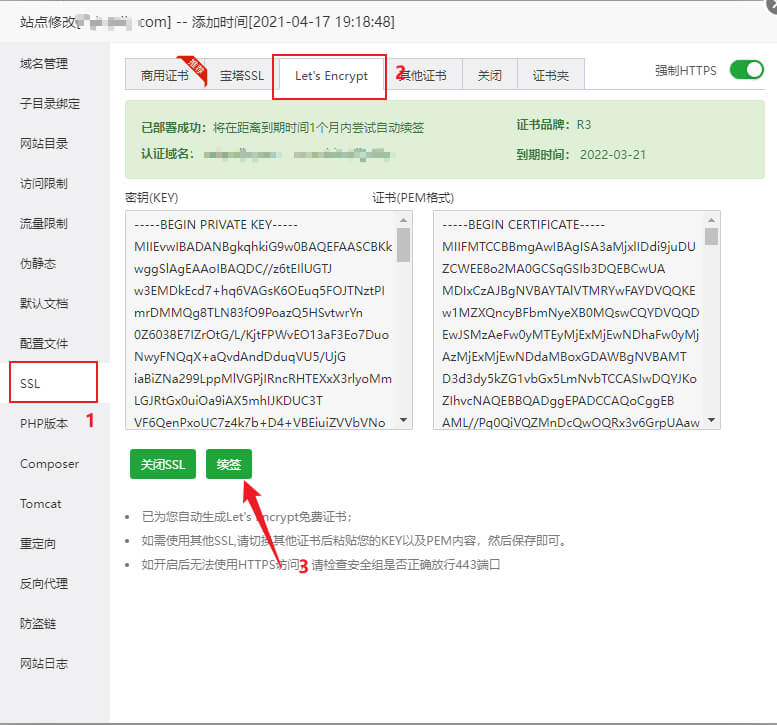This screenshot has width=777, height=725.
Task: Go to 配置文件 in the sidebar
Action: (44, 344)
